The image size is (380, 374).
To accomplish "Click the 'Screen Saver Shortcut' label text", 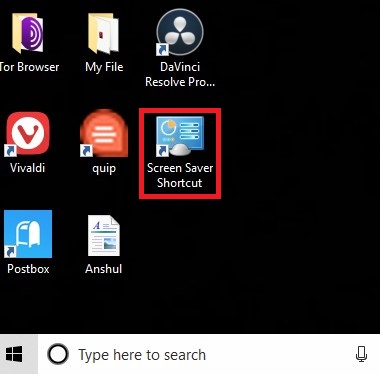I will coord(180,175).
